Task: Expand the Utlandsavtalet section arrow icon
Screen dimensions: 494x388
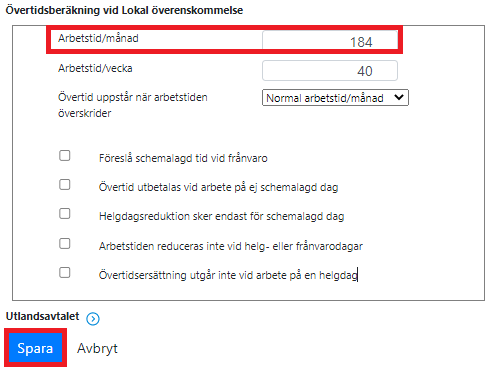Action: tap(93, 319)
